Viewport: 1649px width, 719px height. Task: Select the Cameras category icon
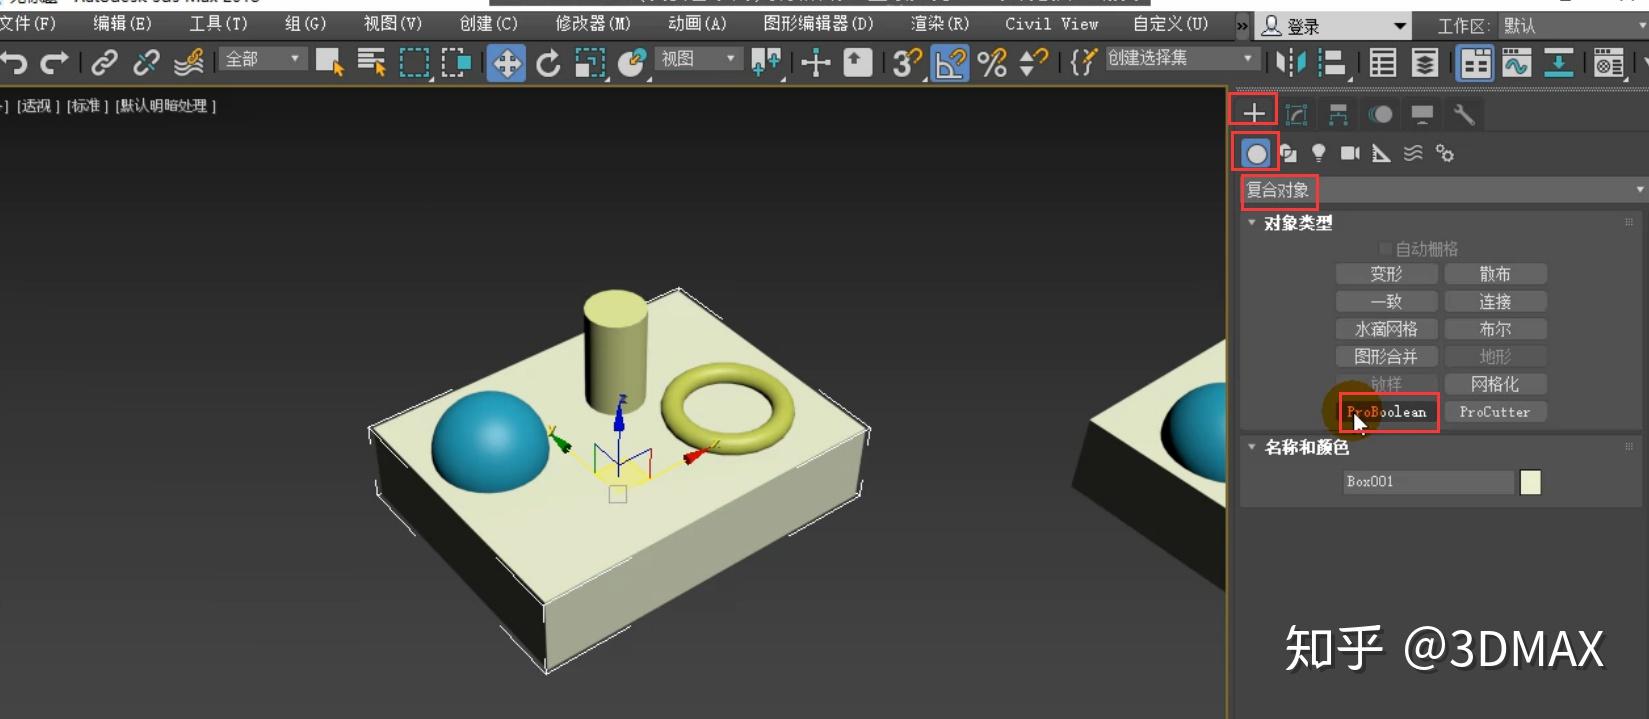coord(1350,153)
